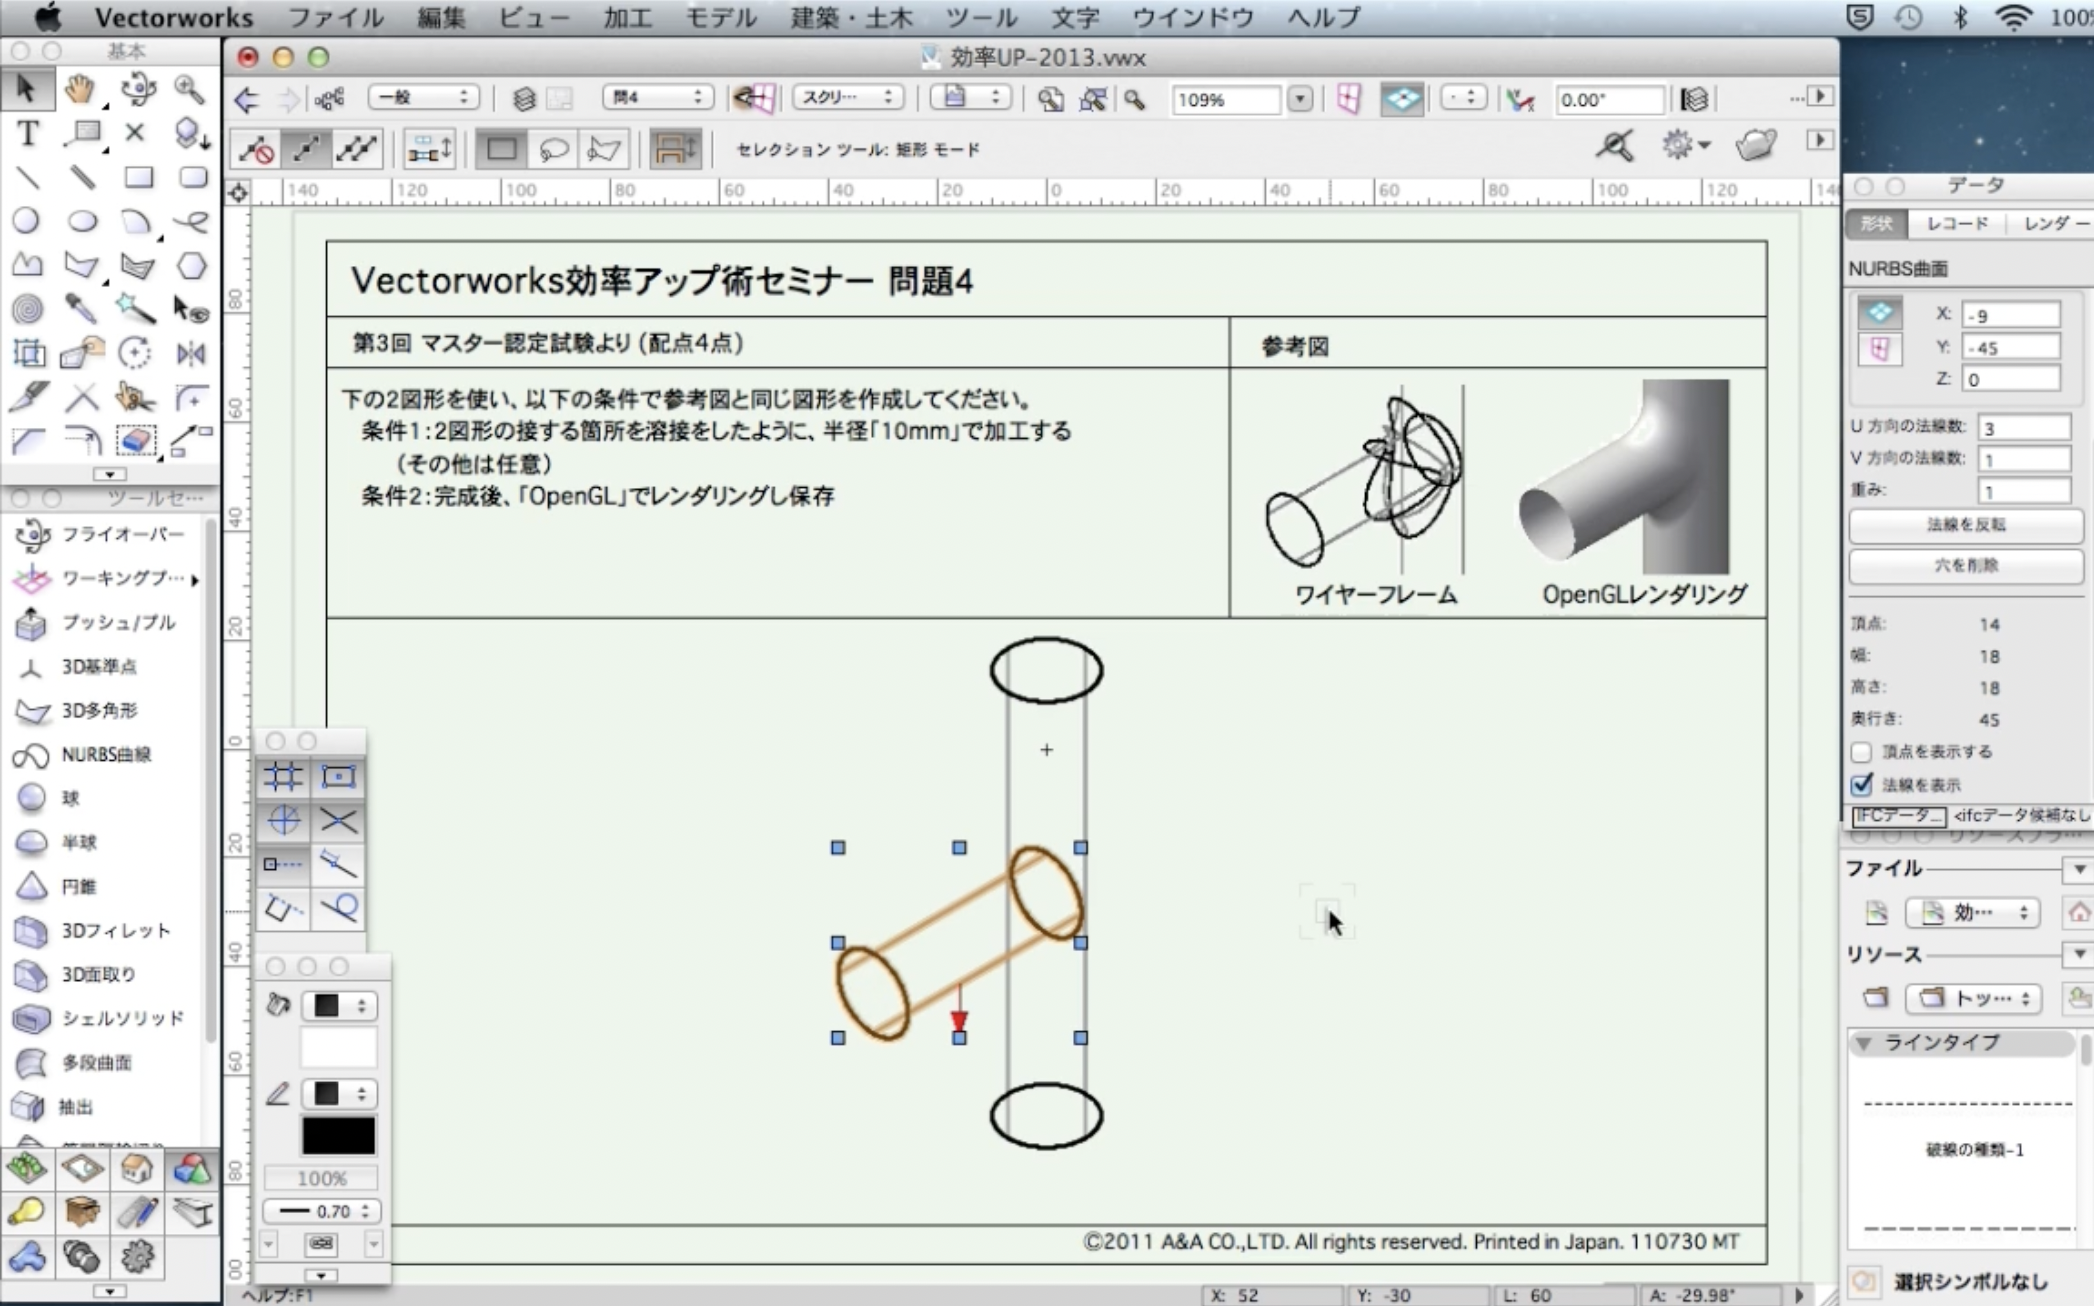Open the fill style dropdown in attributes palette
The image size is (2094, 1306).
click(338, 1005)
